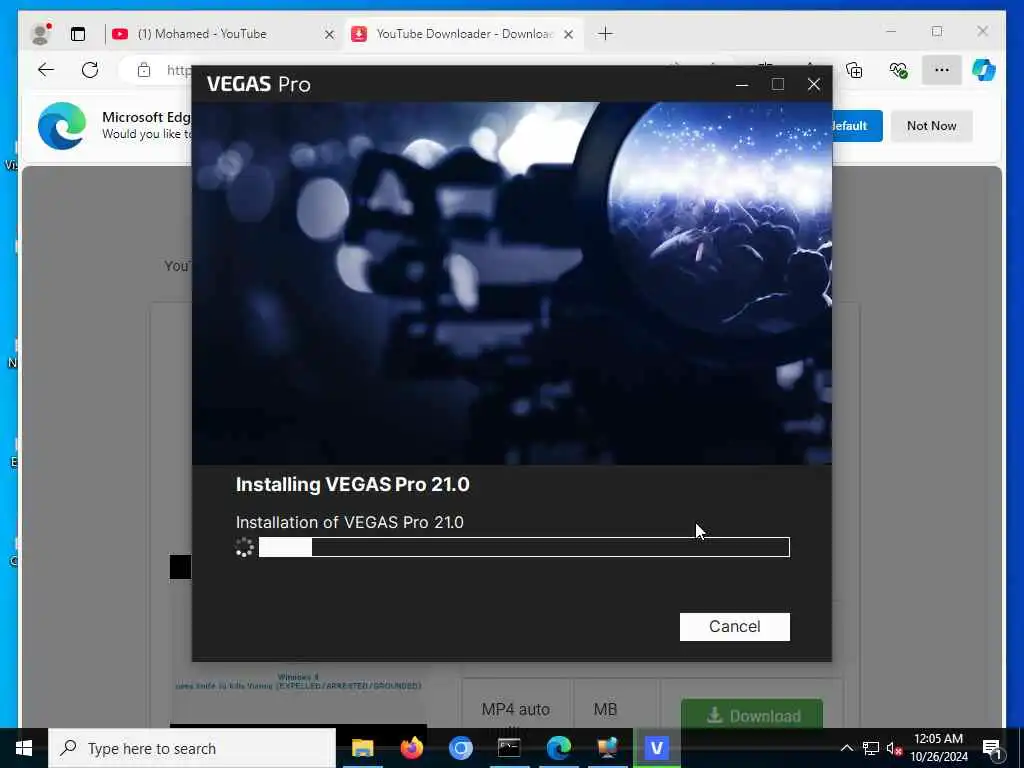Click the 'Installing VEGAS Pro 21.0' heading

pyautogui.click(x=353, y=485)
